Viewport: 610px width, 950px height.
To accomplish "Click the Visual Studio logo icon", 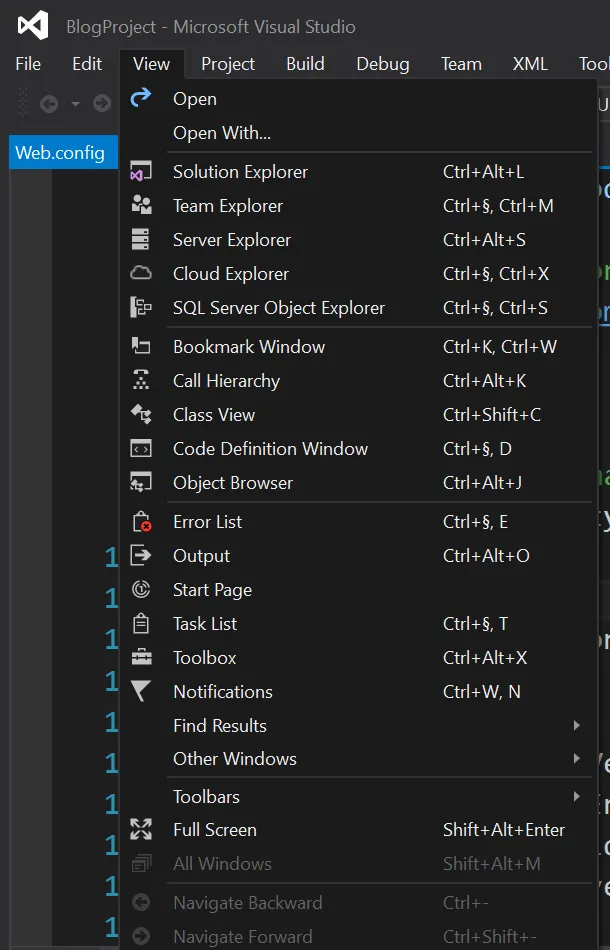I will coord(33,26).
